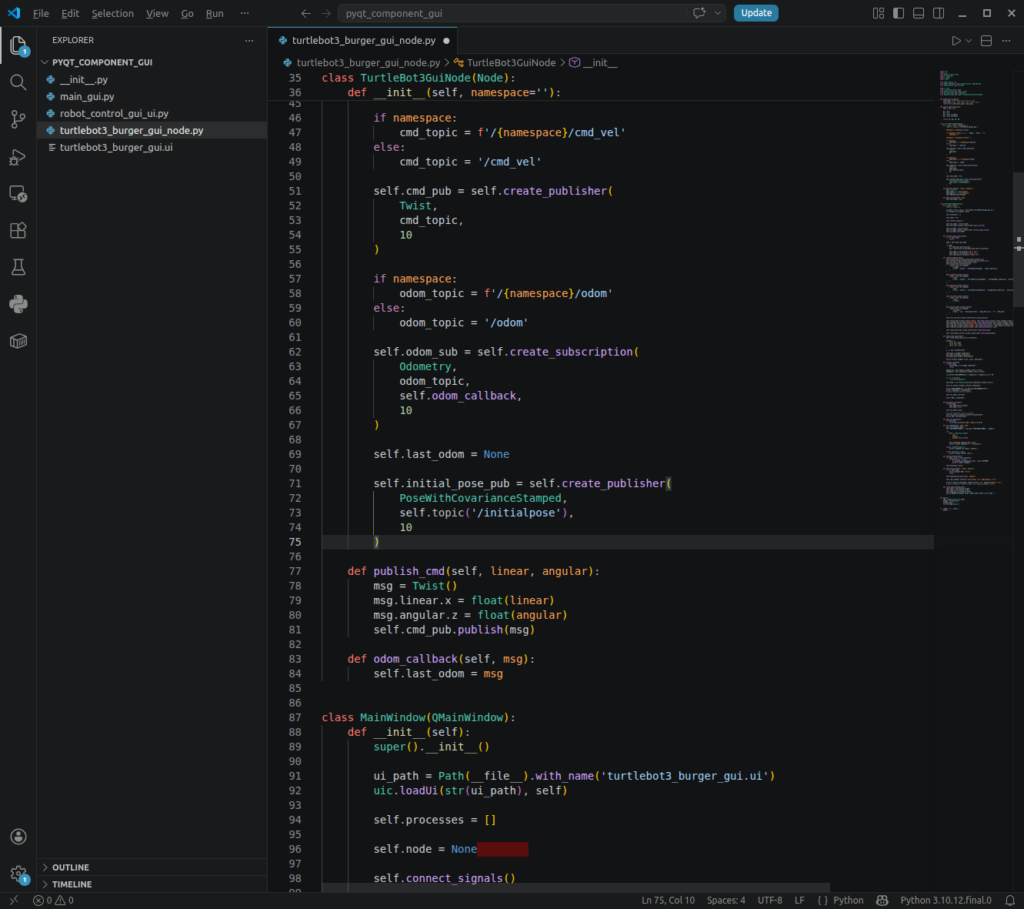Open the Python extension view
This screenshot has width=1024, height=909.
click(18, 304)
